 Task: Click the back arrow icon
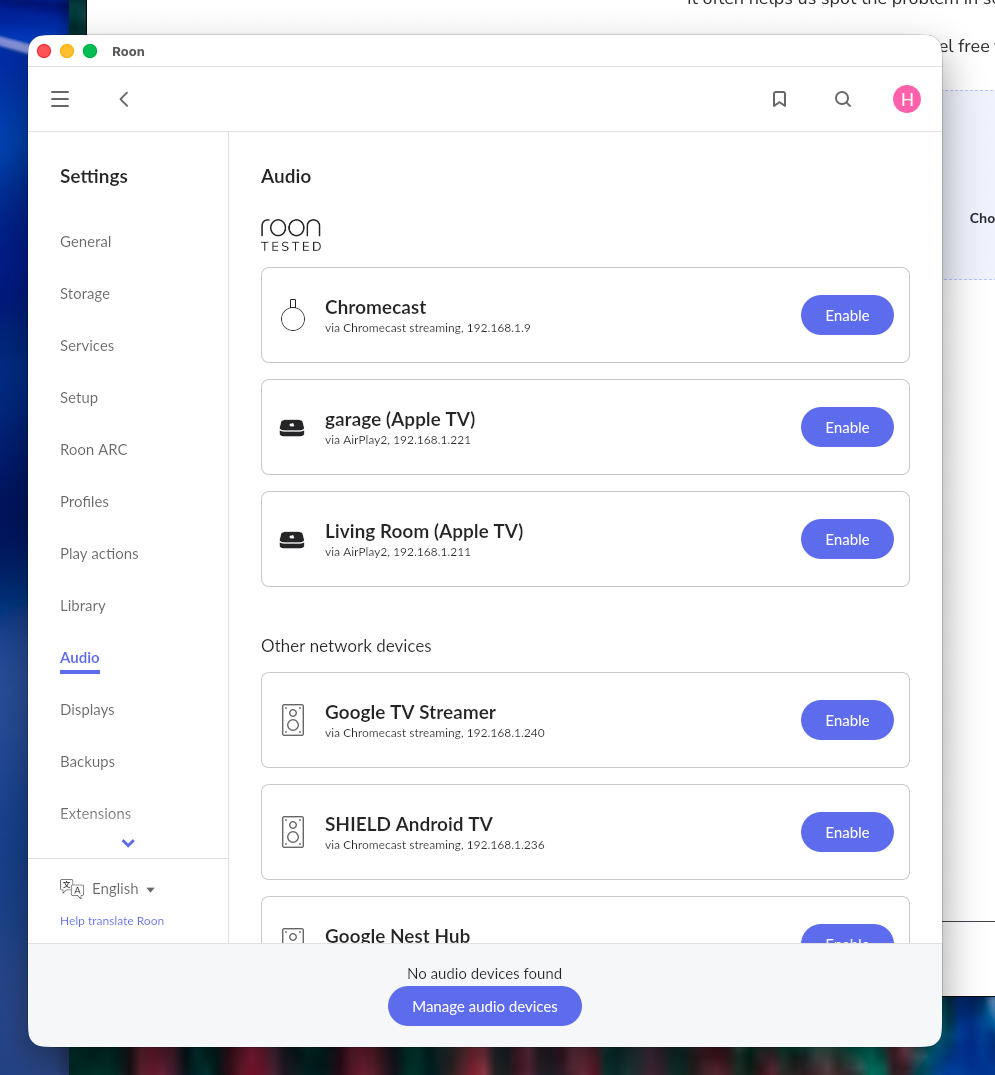click(x=124, y=99)
